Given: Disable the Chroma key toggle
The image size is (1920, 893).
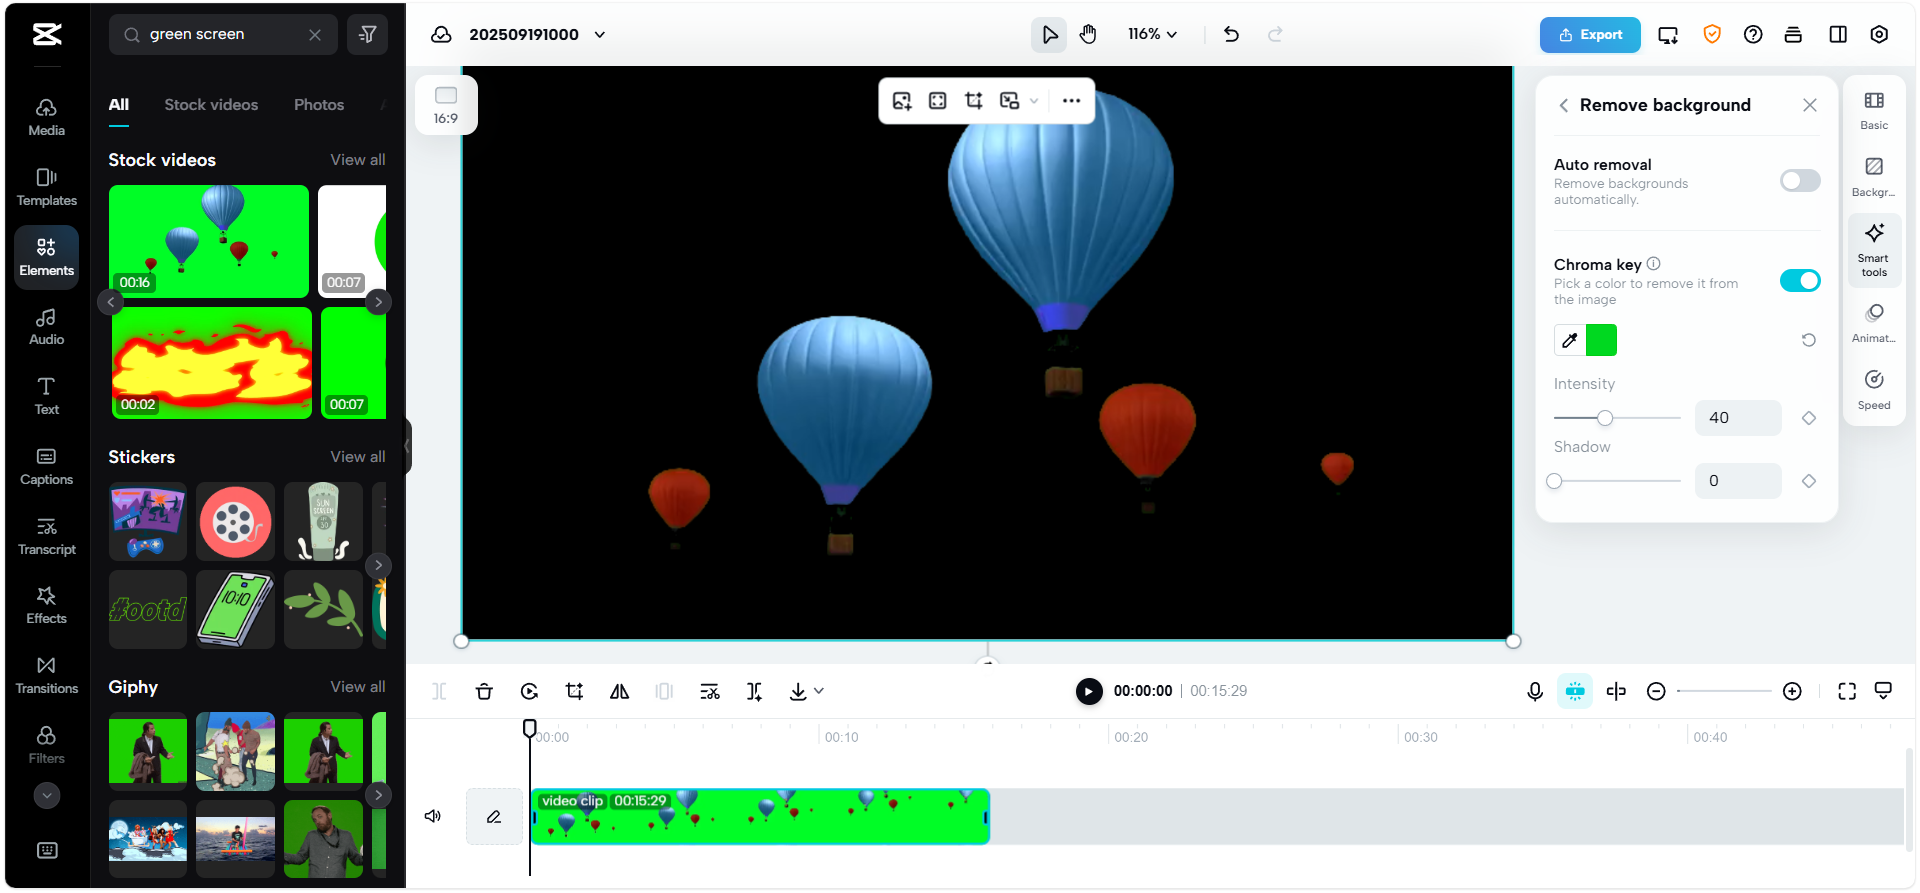Looking at the screenshot, I should point(1799,281).
